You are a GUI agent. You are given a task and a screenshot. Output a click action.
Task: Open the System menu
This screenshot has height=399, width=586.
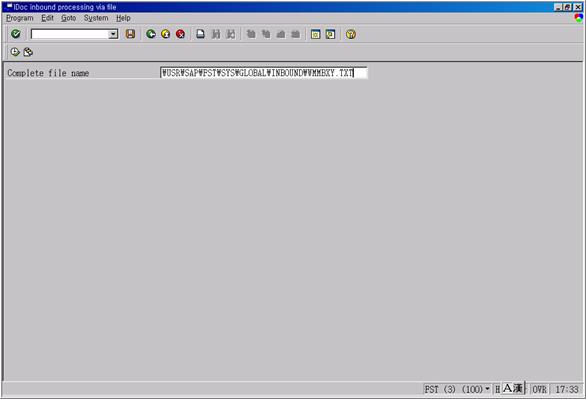click(x=96, y=18)
